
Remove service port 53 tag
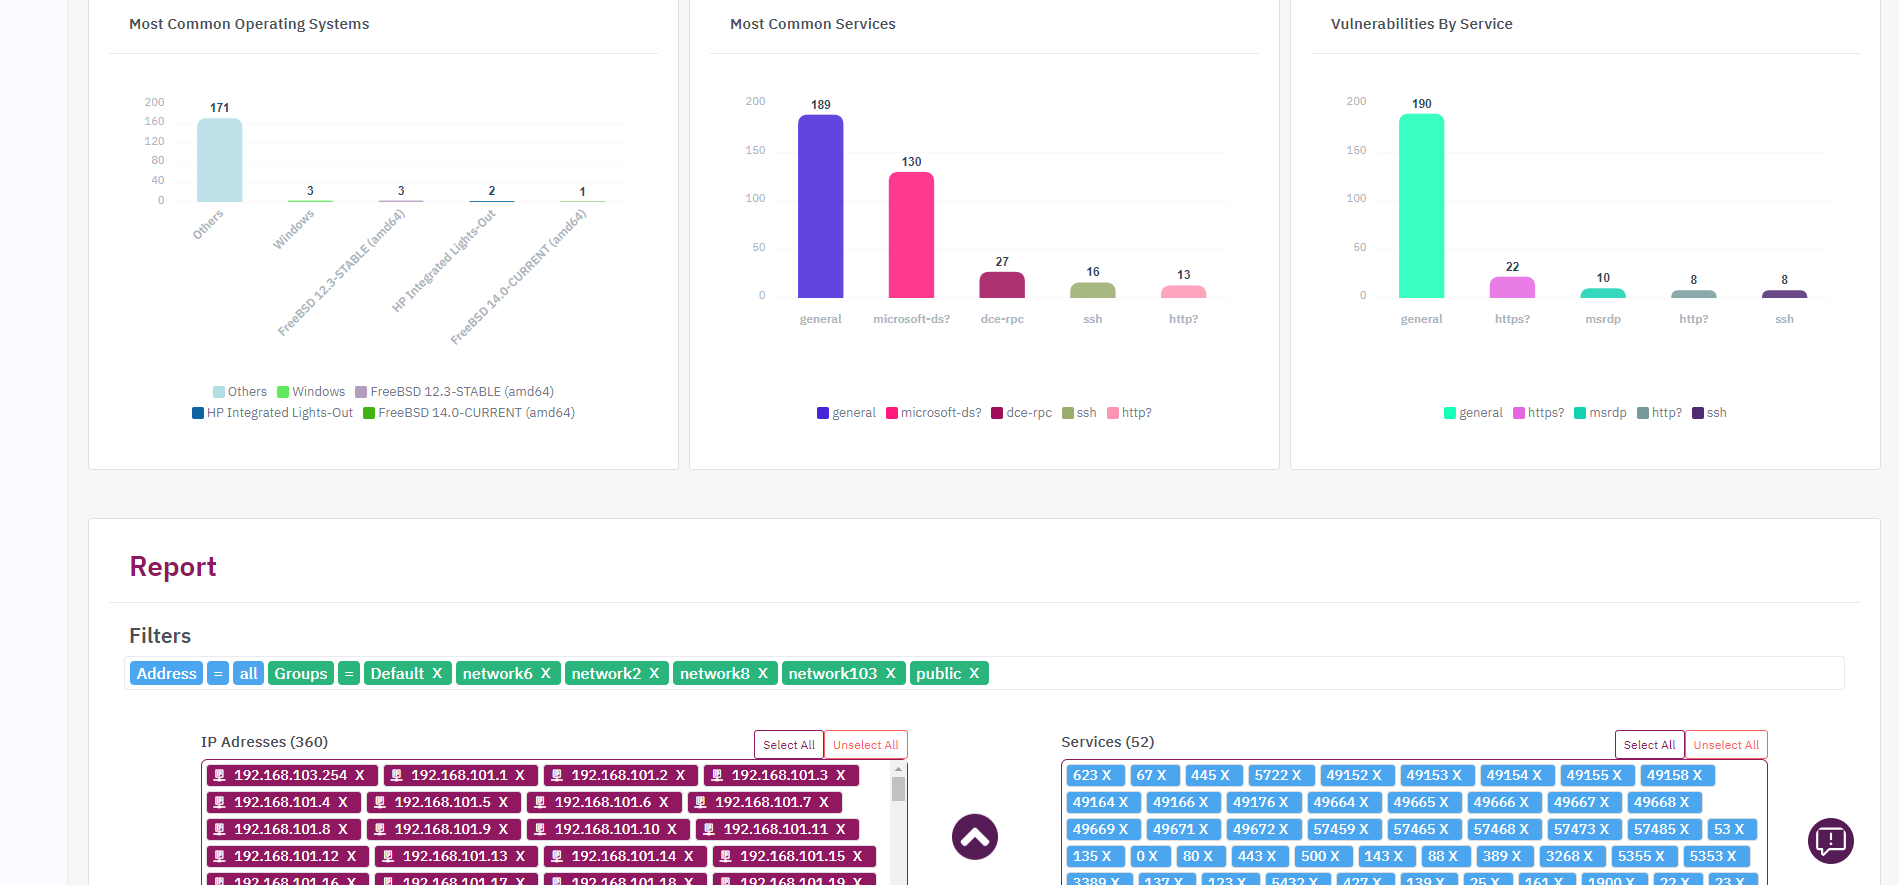pos(1740,829)
